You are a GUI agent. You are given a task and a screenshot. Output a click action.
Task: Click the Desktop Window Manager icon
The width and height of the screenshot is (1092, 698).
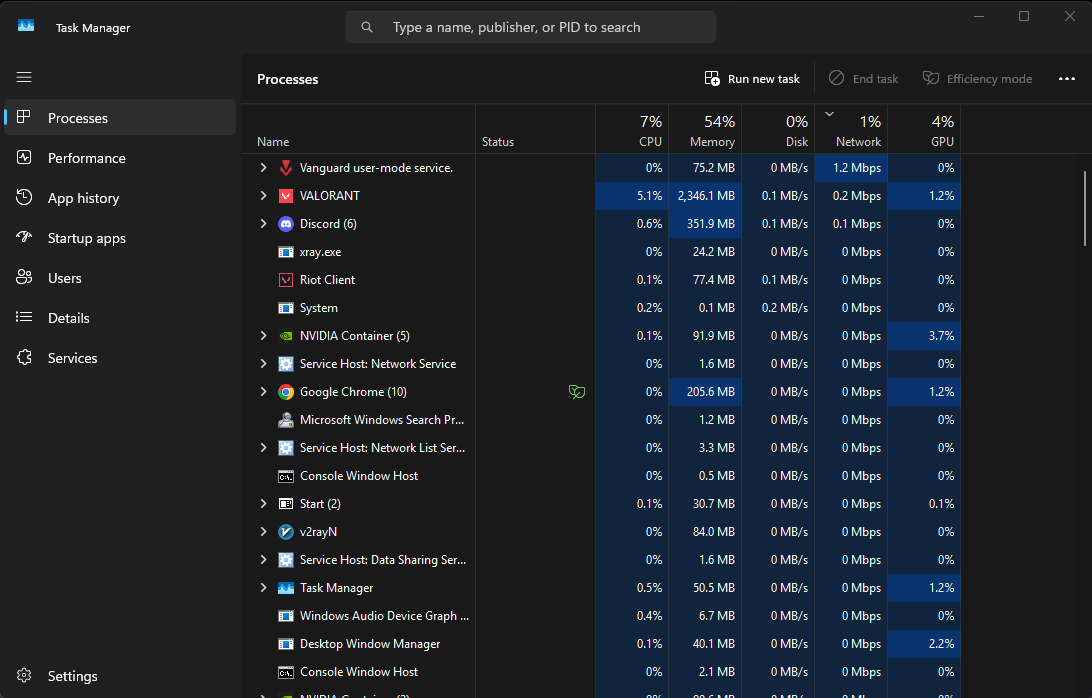point(286,644)
